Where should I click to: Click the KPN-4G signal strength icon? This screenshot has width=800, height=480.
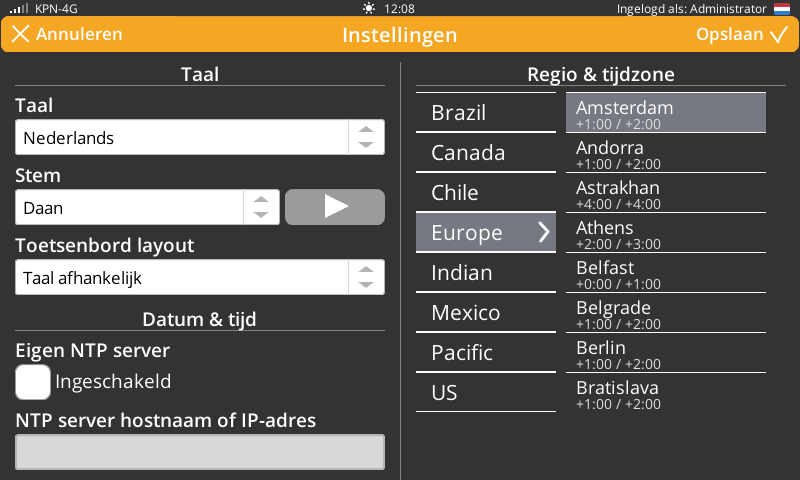[16, 8]
